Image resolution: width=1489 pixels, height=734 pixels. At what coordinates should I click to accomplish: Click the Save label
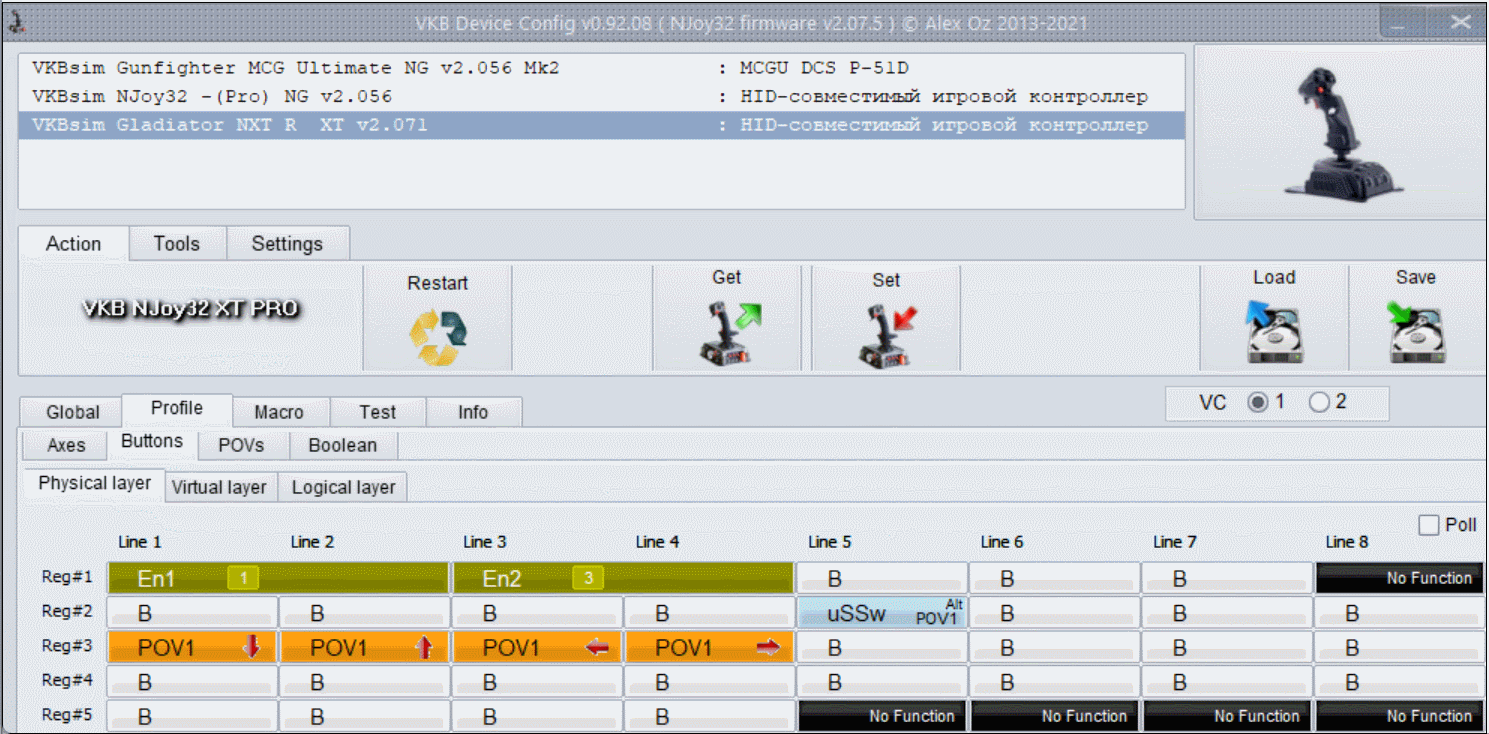click(x=1416, y=278)
